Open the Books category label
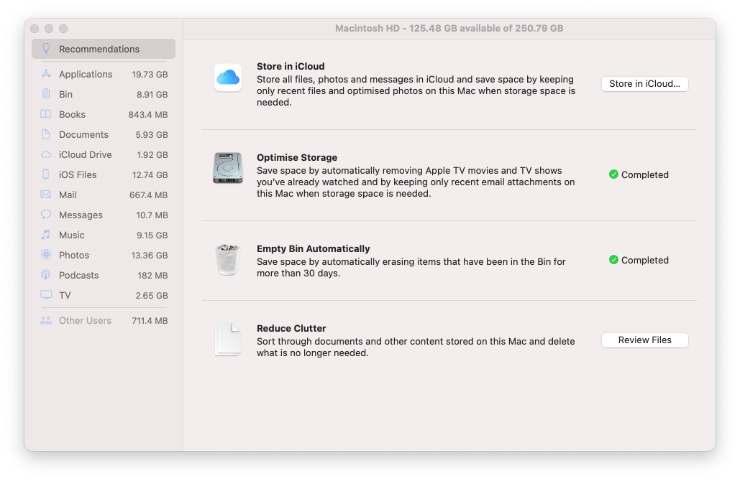 pos(72,114)
